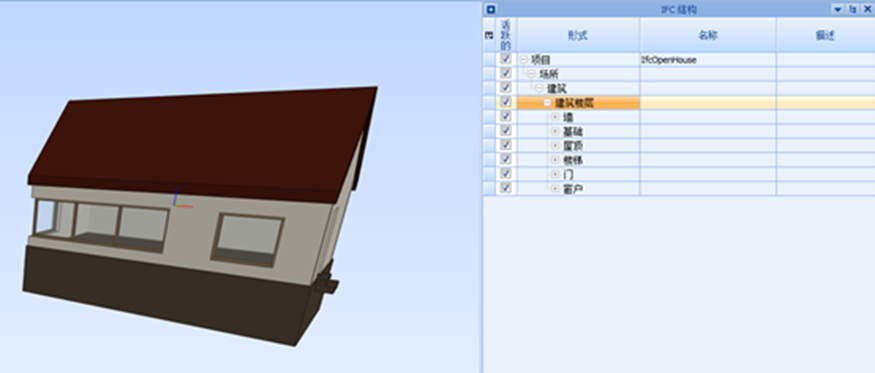Viewport: 875px width, 373px height.
Task: Collapse the 建筑楼层 tree node
Action: pyautogui.click(x=547, y=103)
